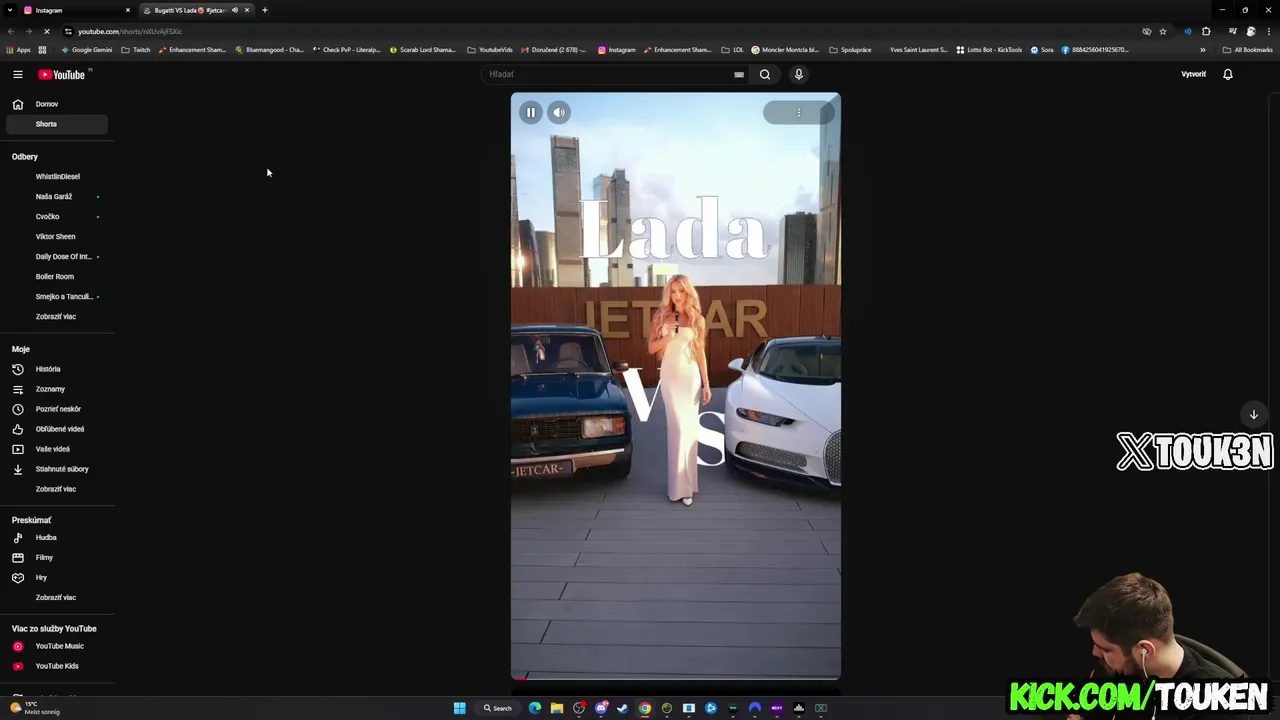Click the address bar URL
This screenshot has width=1280, height=720.
(x=130, y=31)
